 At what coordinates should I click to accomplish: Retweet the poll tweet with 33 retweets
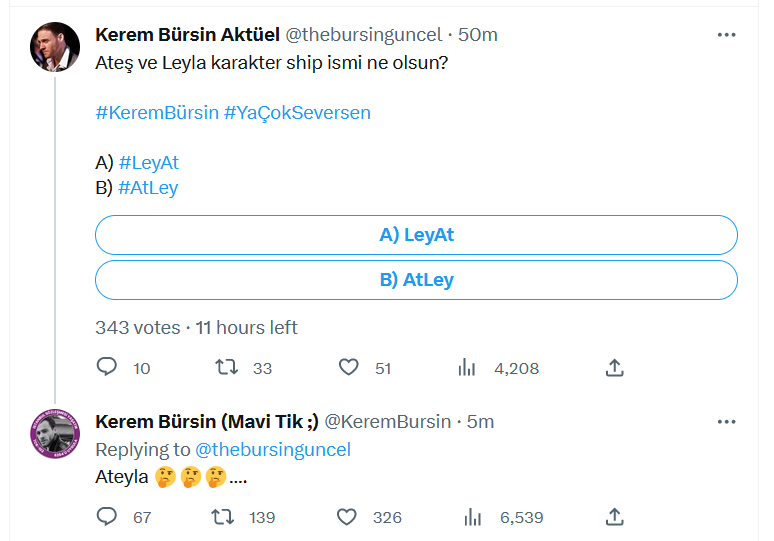(x=227, y=368)
